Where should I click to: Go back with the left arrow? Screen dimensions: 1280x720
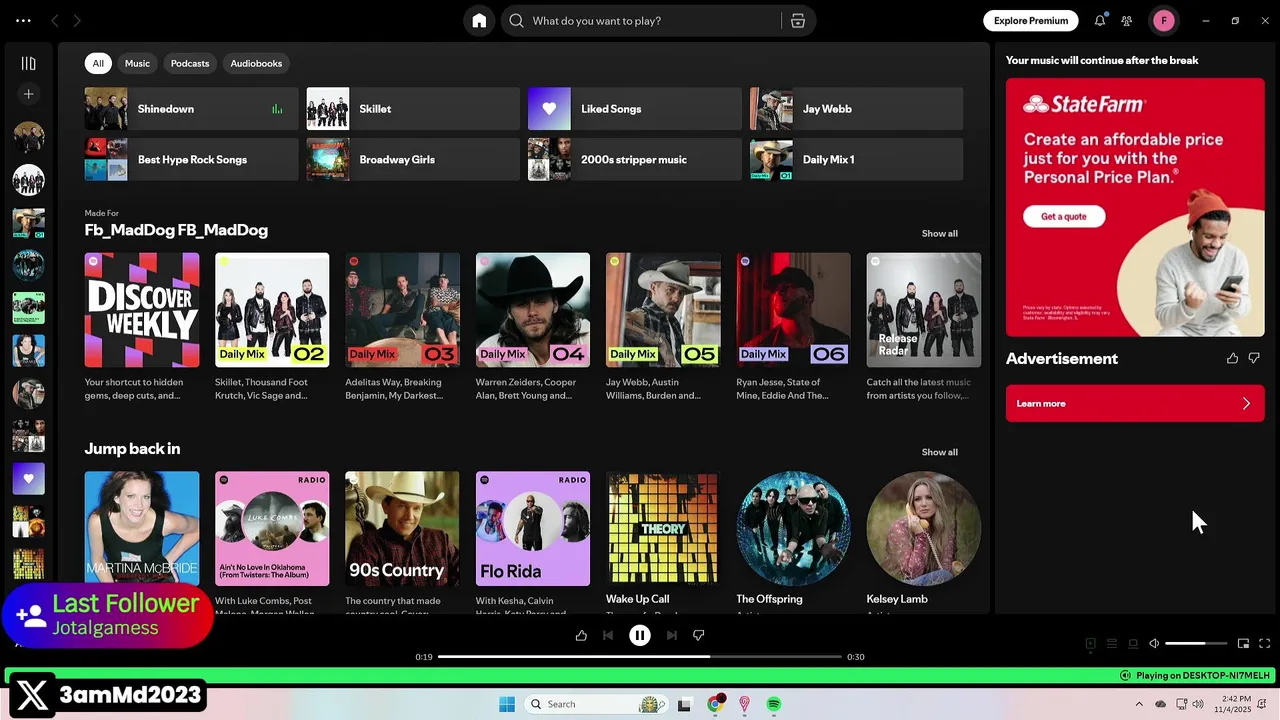(55, 21)
